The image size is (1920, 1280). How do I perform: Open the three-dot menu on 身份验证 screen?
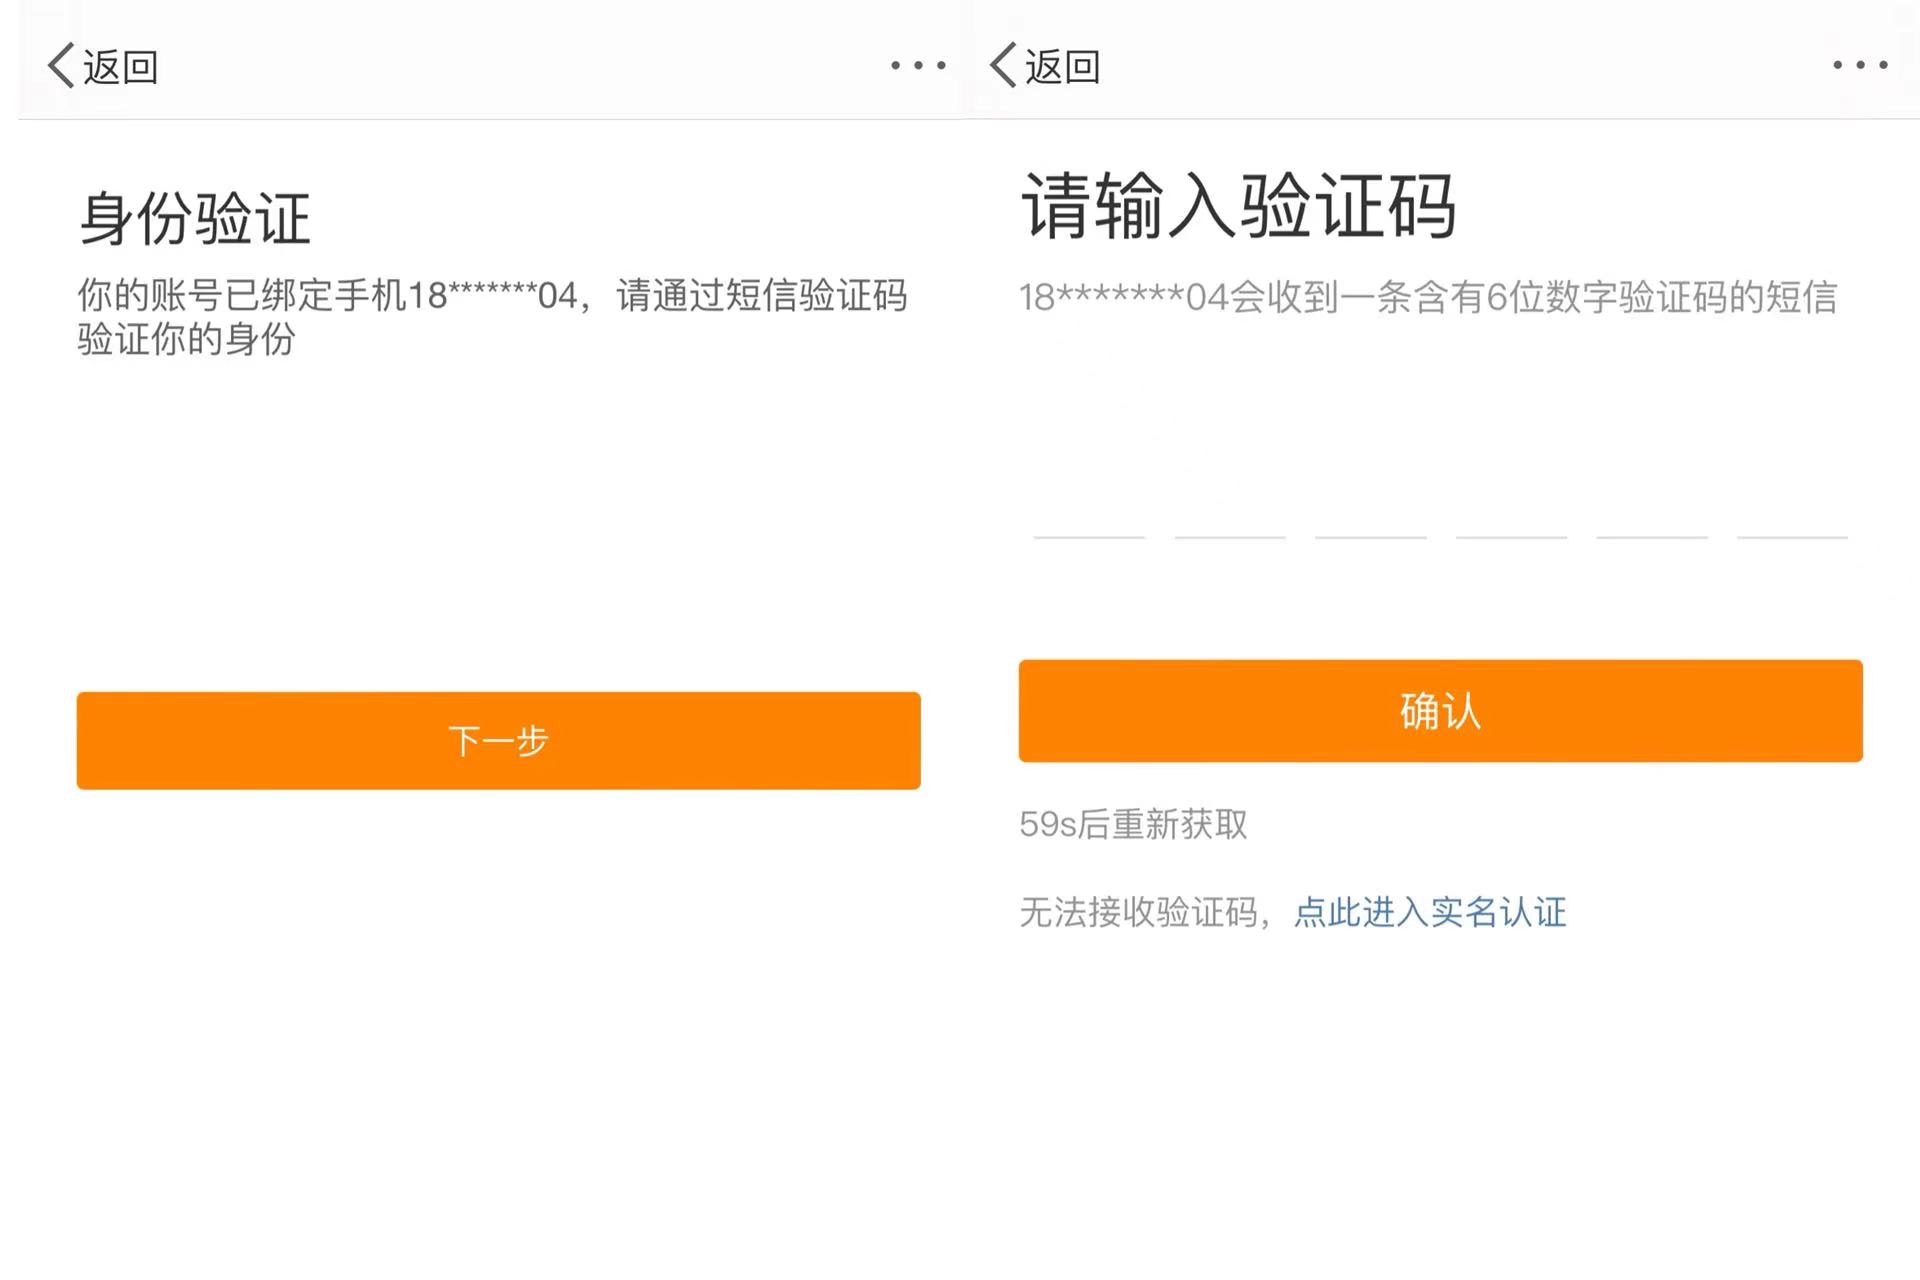tap(918, 66)
